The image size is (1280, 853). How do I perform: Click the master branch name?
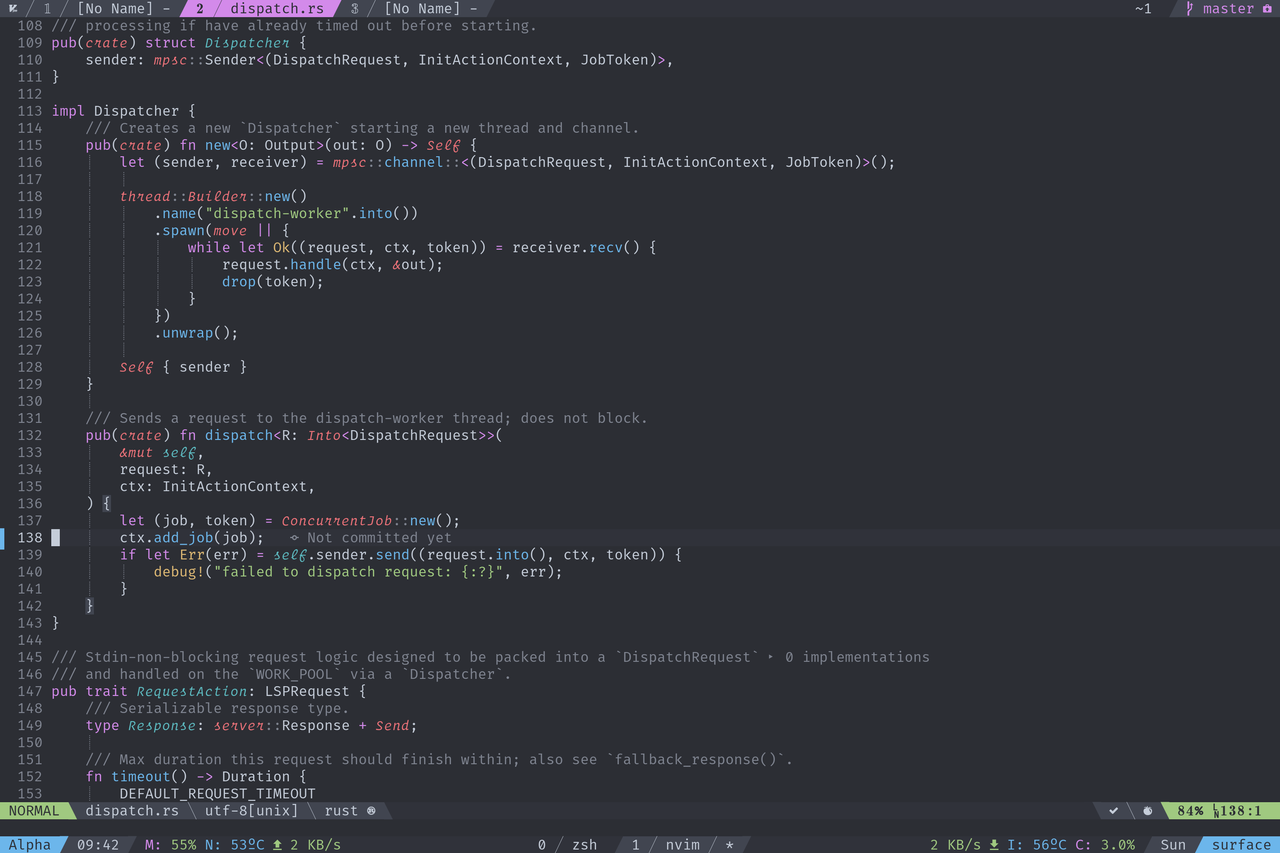click(x=1228, y=8)
